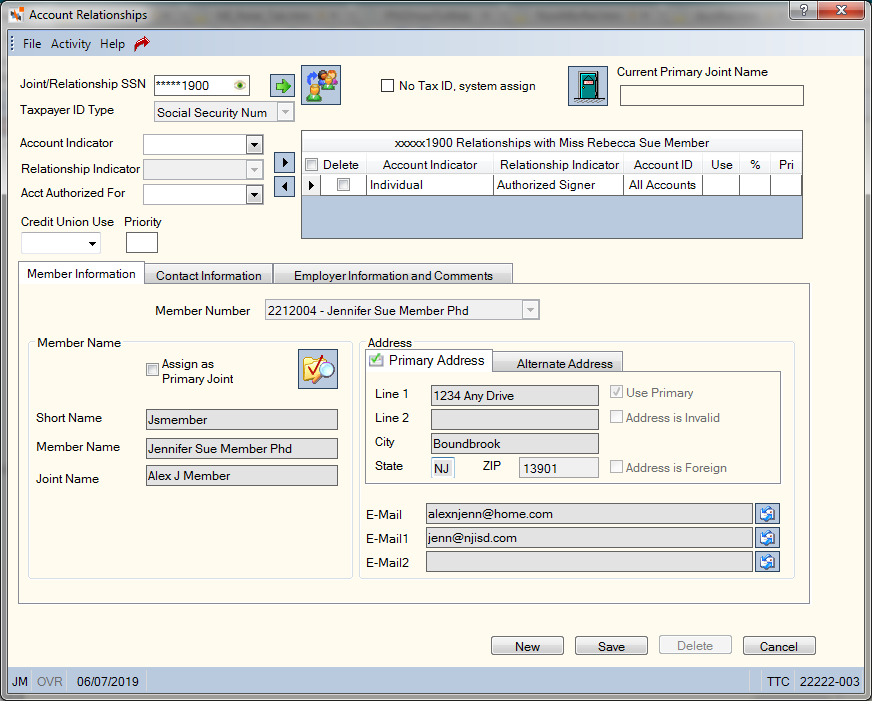The height and width of the screenshot is (701, 872).
Task: Open the Acct Authorized For dropdown
Action: coord(254,195)
